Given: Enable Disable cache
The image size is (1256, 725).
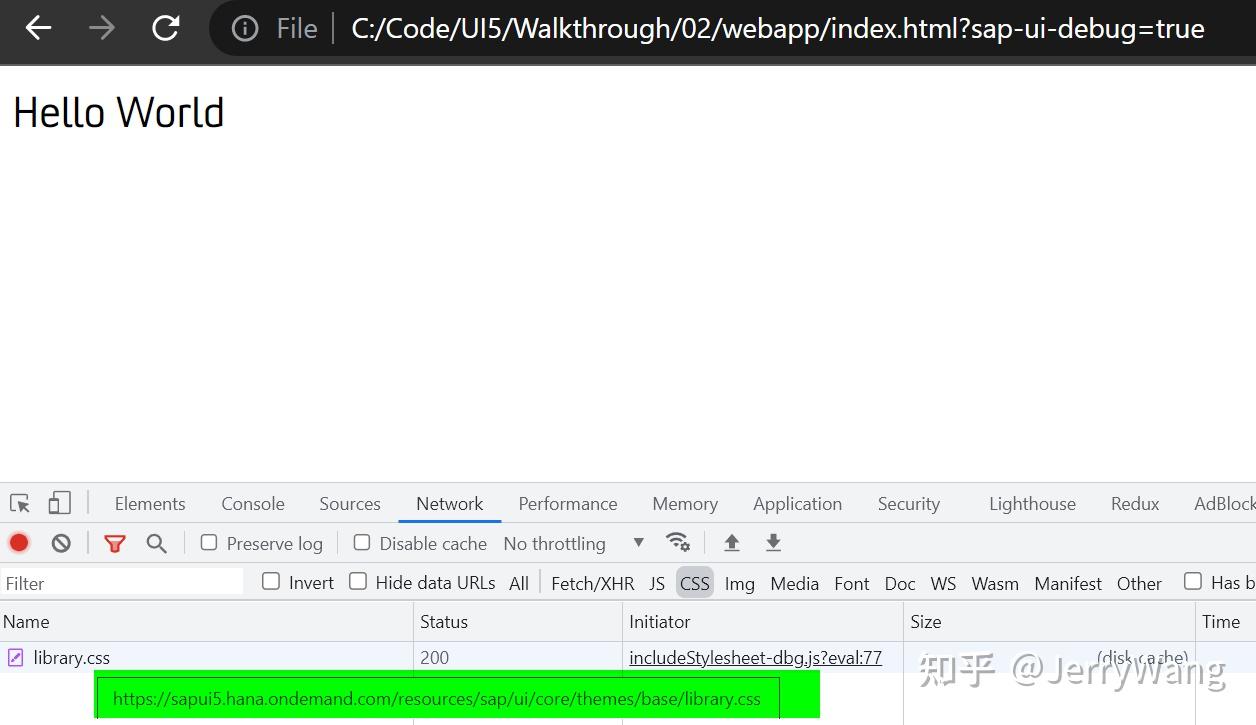Looking at the screenshot, I should [x=361, y=542].
